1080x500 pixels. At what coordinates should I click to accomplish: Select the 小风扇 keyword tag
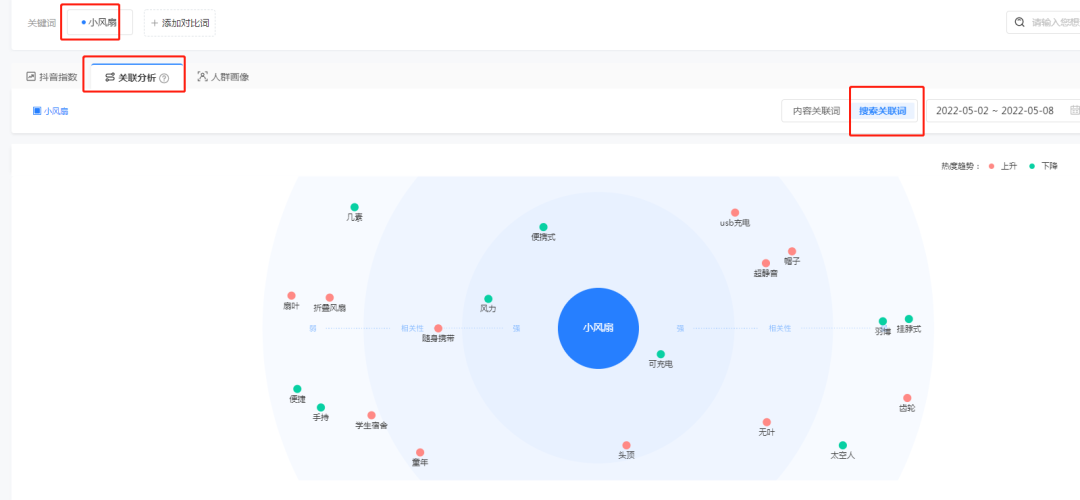click(99, 22)
